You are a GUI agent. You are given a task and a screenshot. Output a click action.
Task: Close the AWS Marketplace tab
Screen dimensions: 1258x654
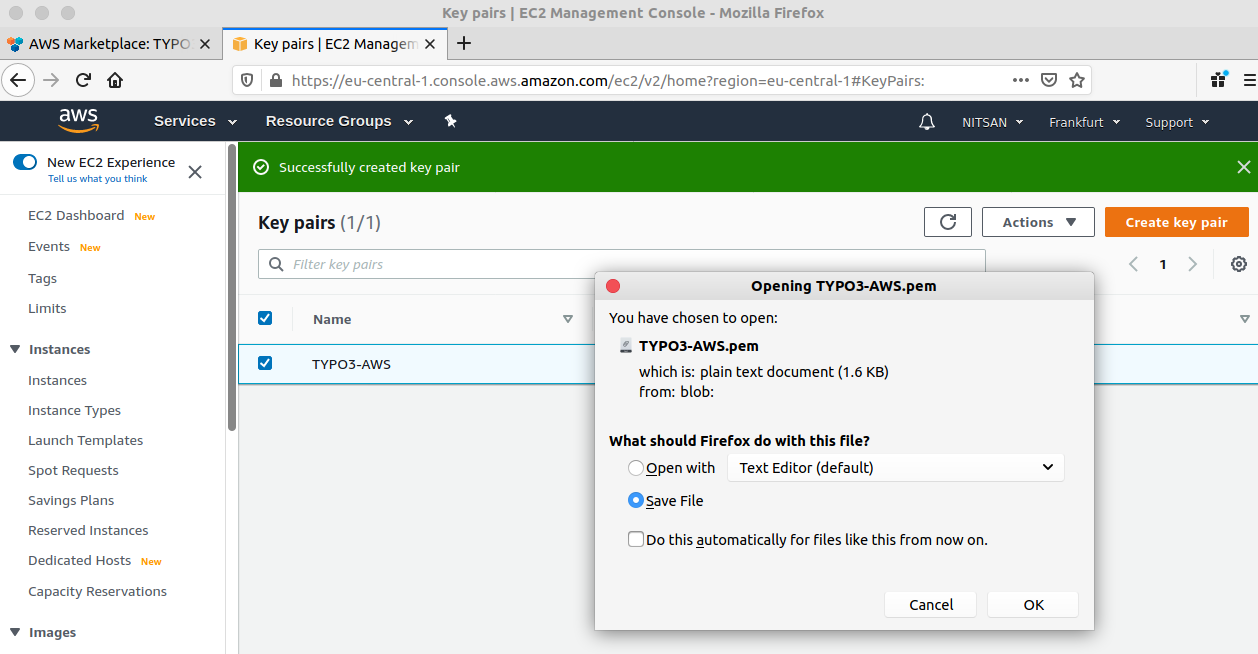[x=205, y=44]
